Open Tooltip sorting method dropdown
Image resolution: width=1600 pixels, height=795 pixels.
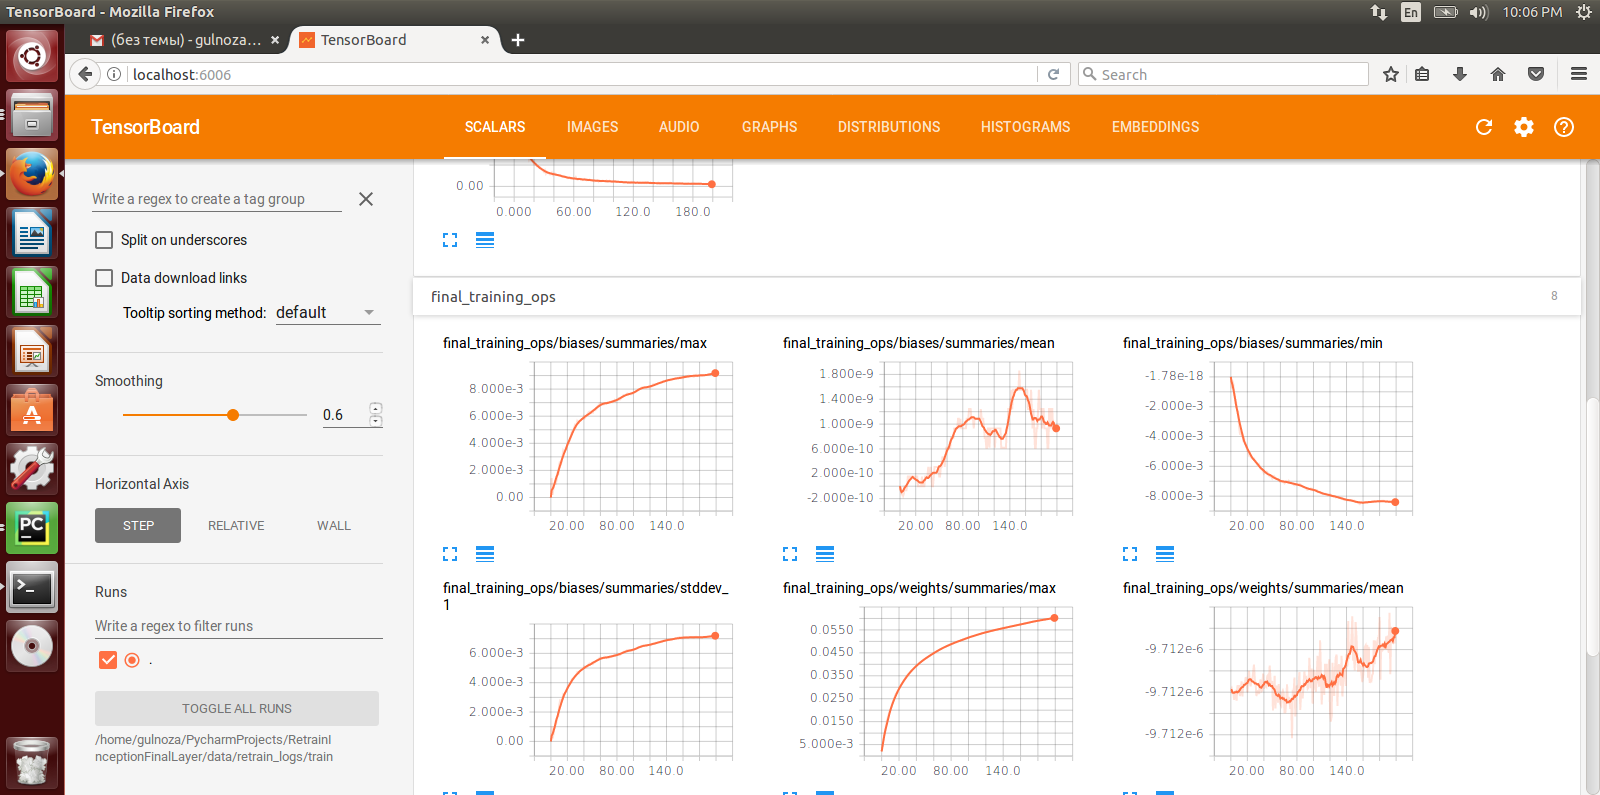327,313
